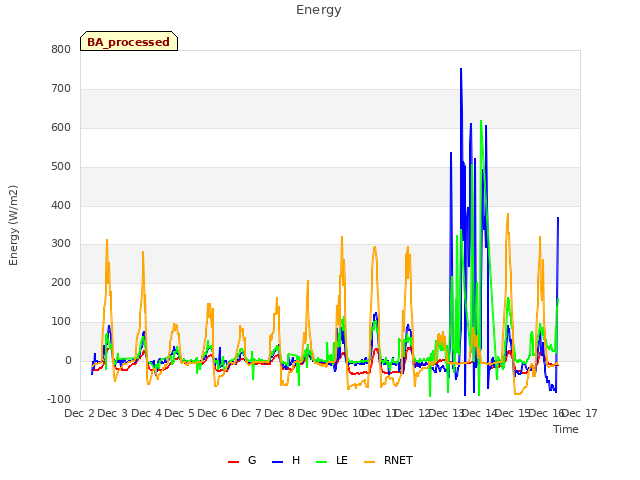The height and width of the screenshot is (480, 640).
Task: Click the orange RNET peak on Dec 14
Action: pyautogui.click(x=508, y=214)
